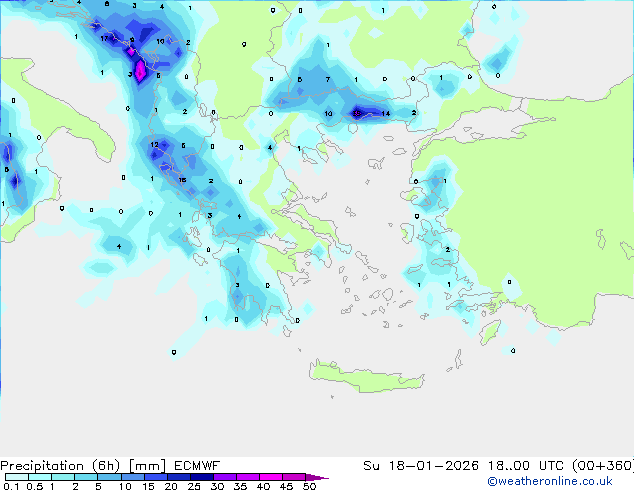634x490 pixels.
Task: Click the "35" legend scale label
Action: tap(240, 486)
